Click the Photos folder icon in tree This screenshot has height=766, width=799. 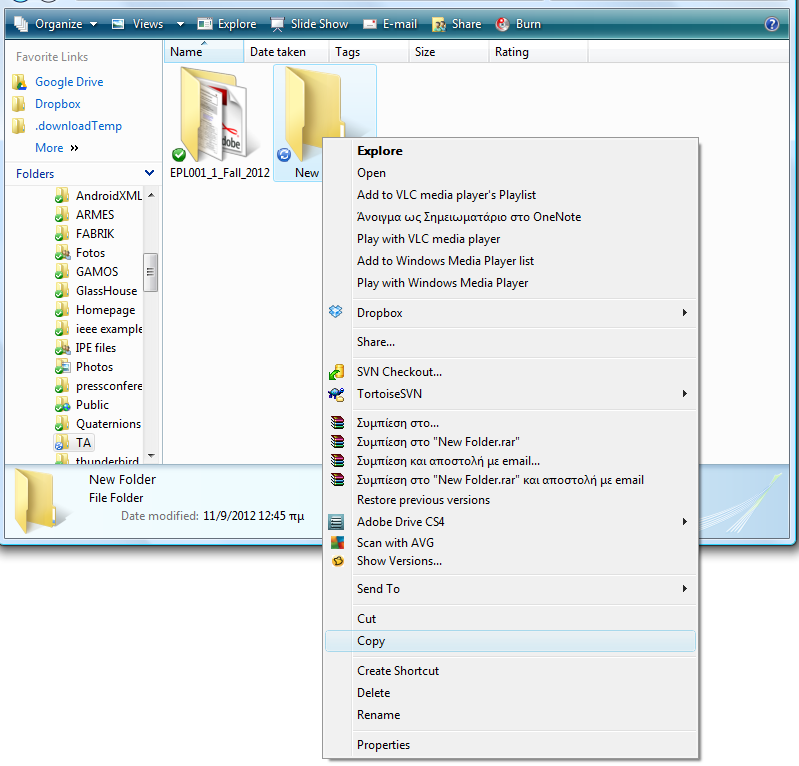point(63,367)
